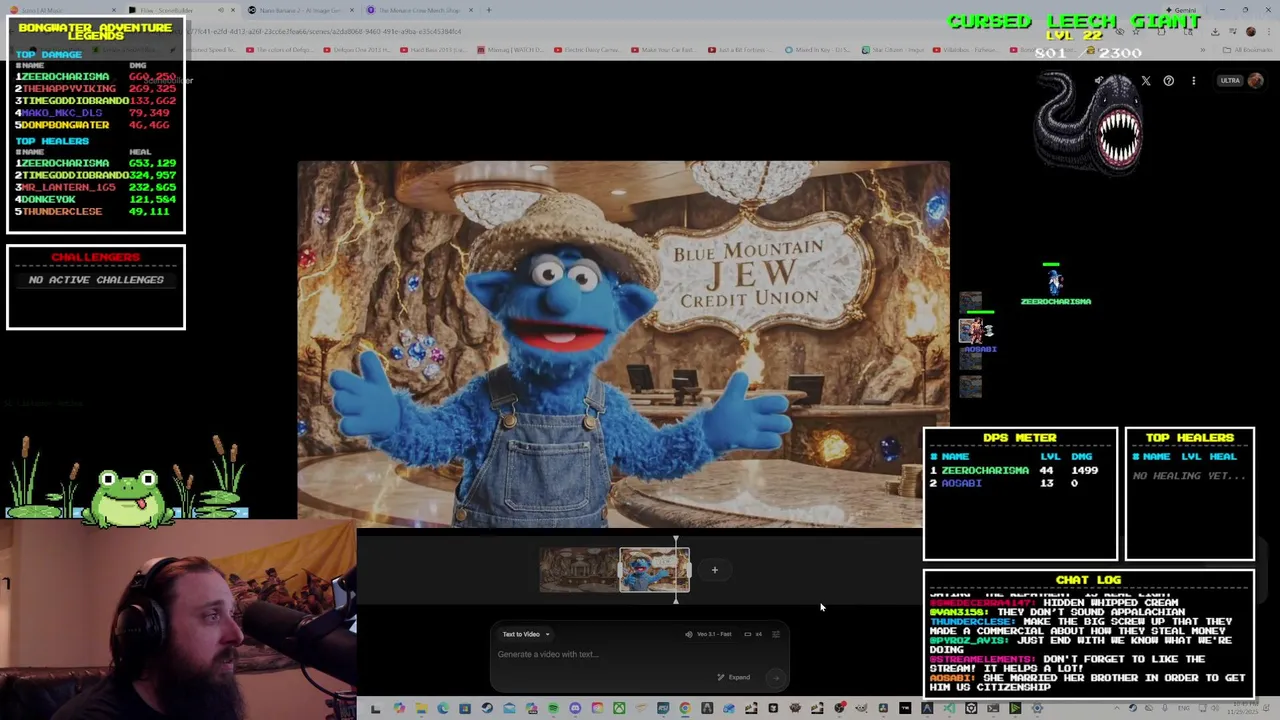Open the user profile avatar
The image size is (1280, 720).
[1256, 81]
